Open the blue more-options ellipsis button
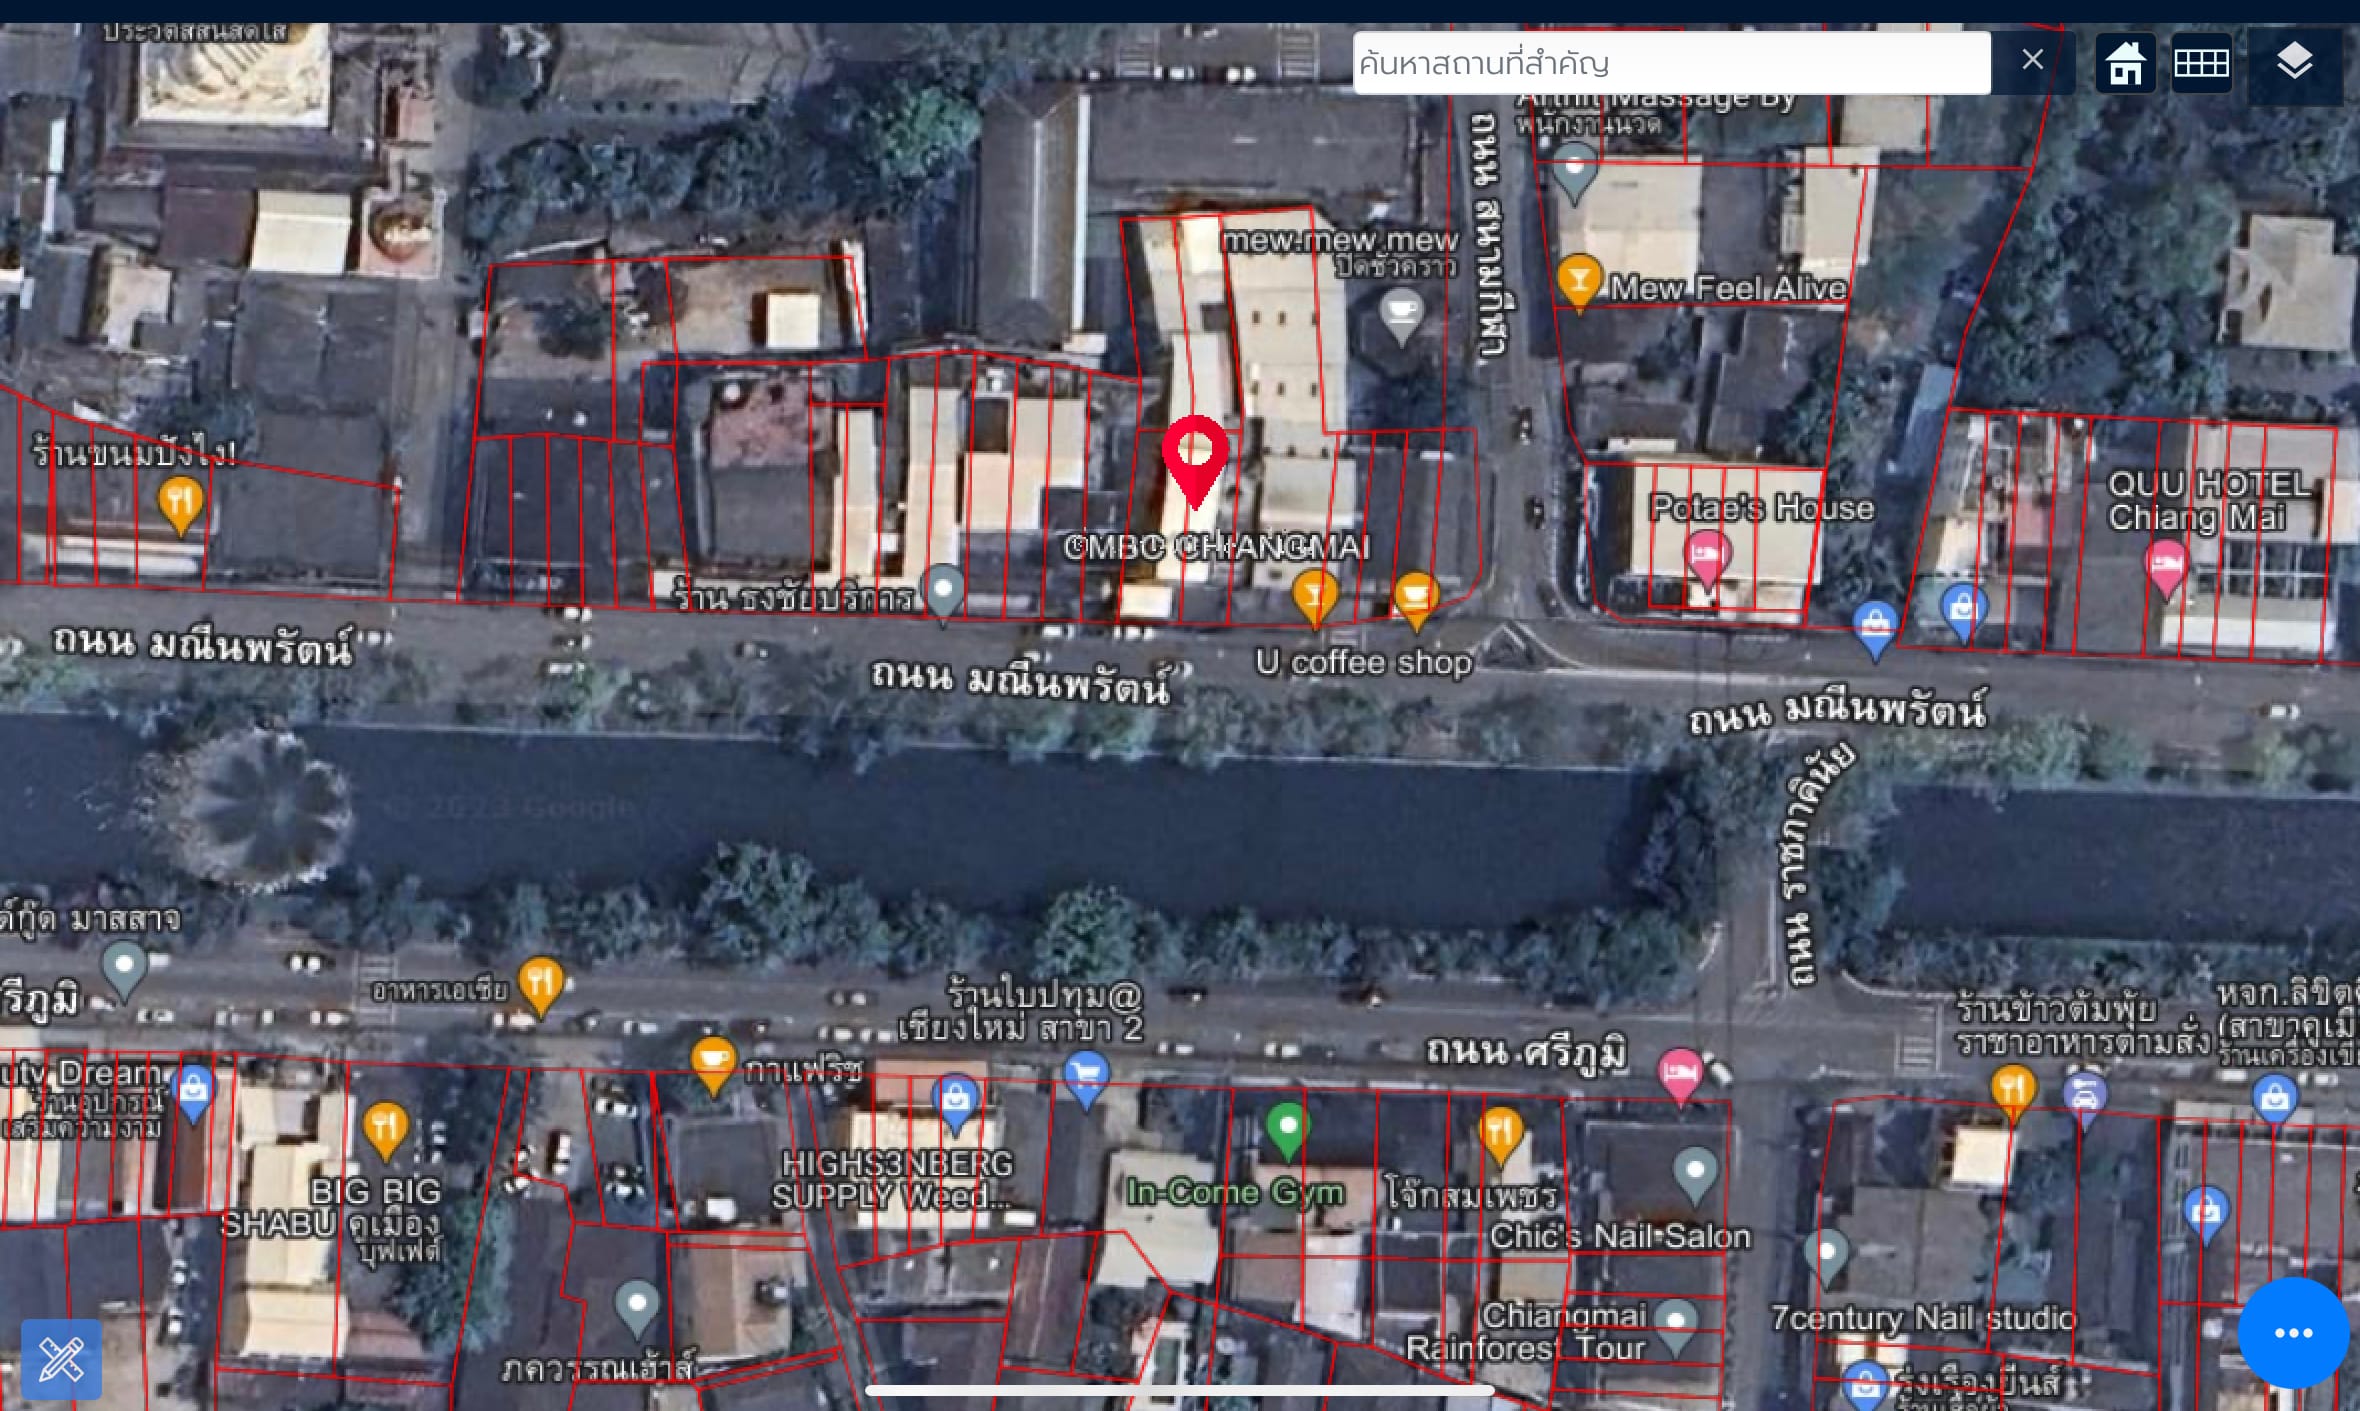This screenshot has height=1411, width=2360. (x=2293, y=1332)
